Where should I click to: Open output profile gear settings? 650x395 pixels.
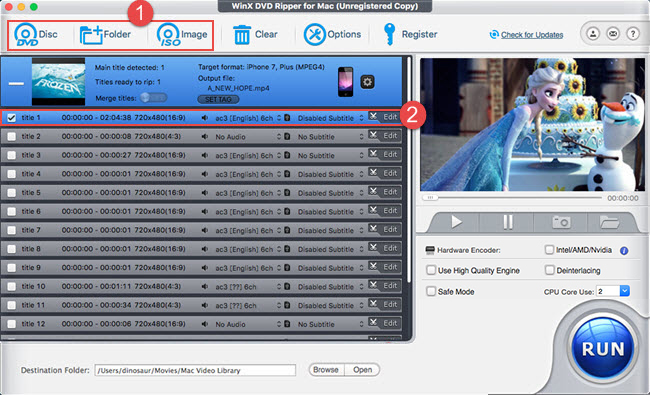click(x=367, y=82)
